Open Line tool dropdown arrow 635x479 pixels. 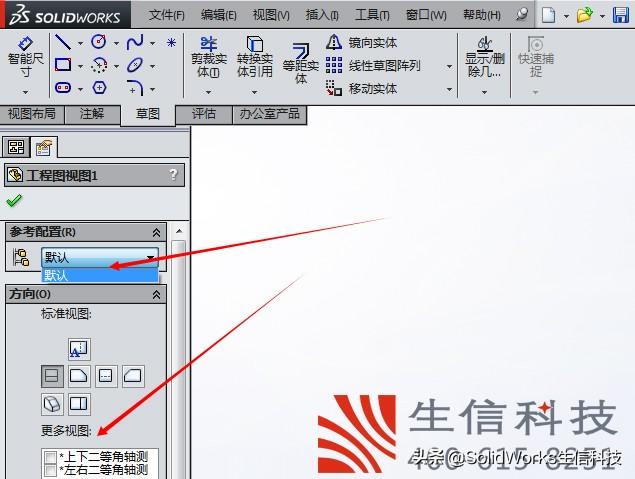pyautogui.click(x=80, y=43)
